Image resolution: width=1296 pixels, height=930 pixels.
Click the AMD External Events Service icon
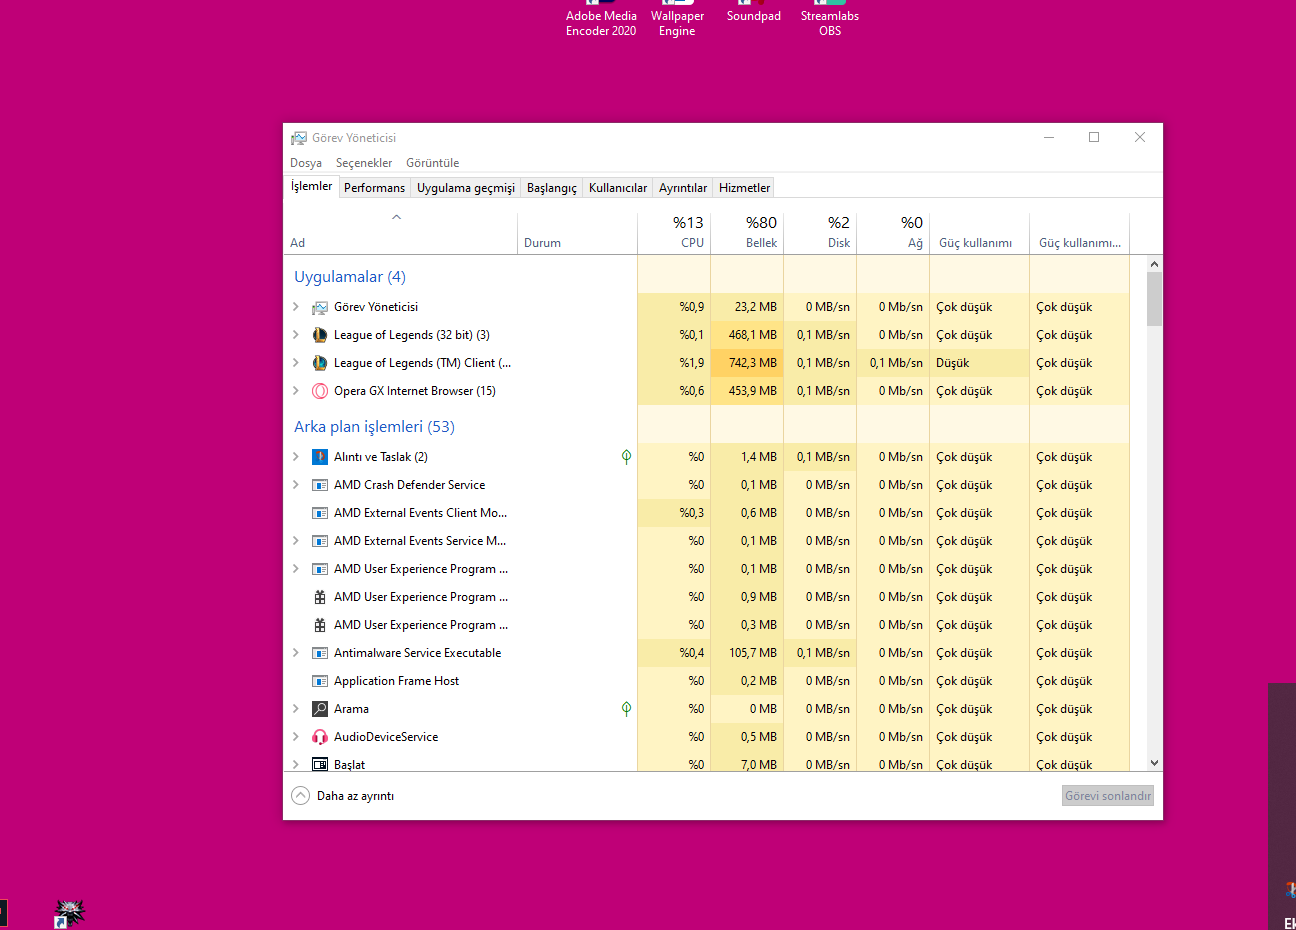pos(320,541)
